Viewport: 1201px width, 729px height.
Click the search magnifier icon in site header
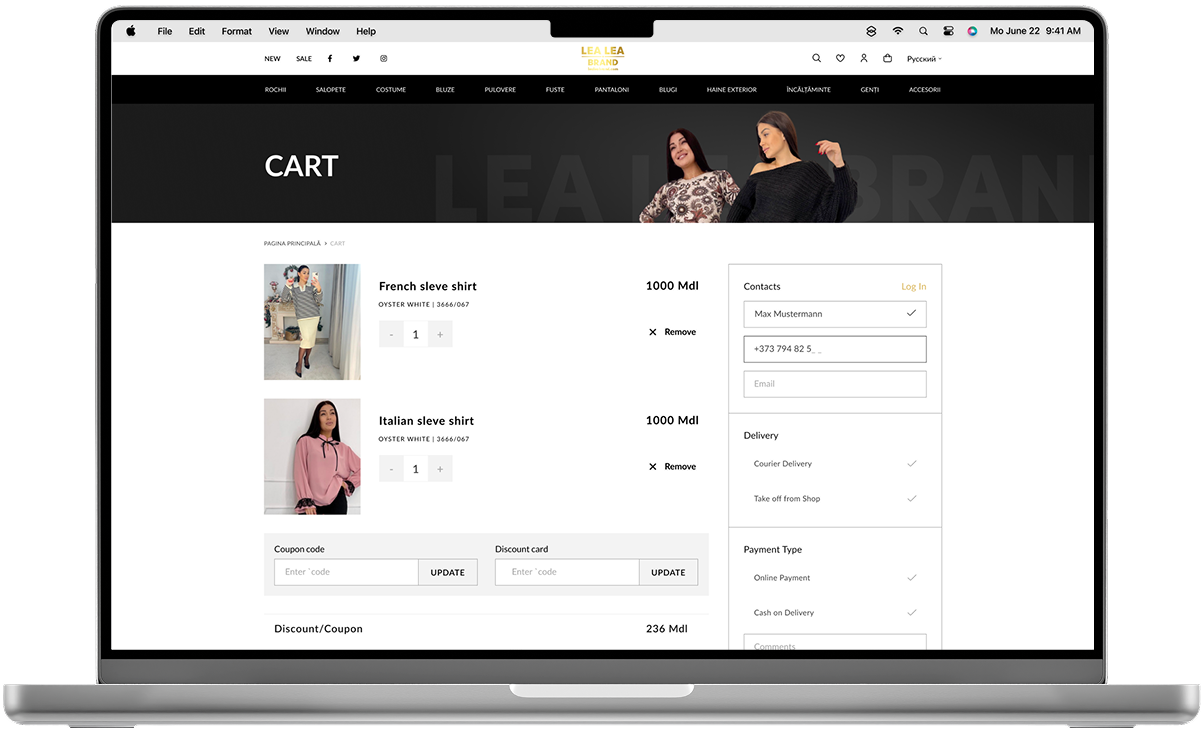coord(816,59)
